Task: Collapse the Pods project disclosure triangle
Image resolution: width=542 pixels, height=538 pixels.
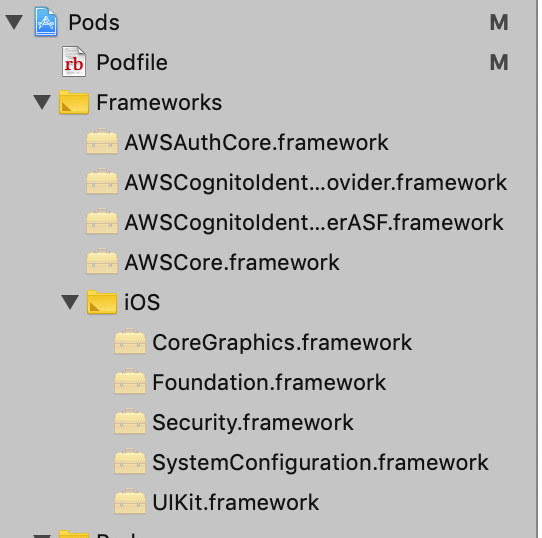Action: pyautogui.click(x=15, y=22)
